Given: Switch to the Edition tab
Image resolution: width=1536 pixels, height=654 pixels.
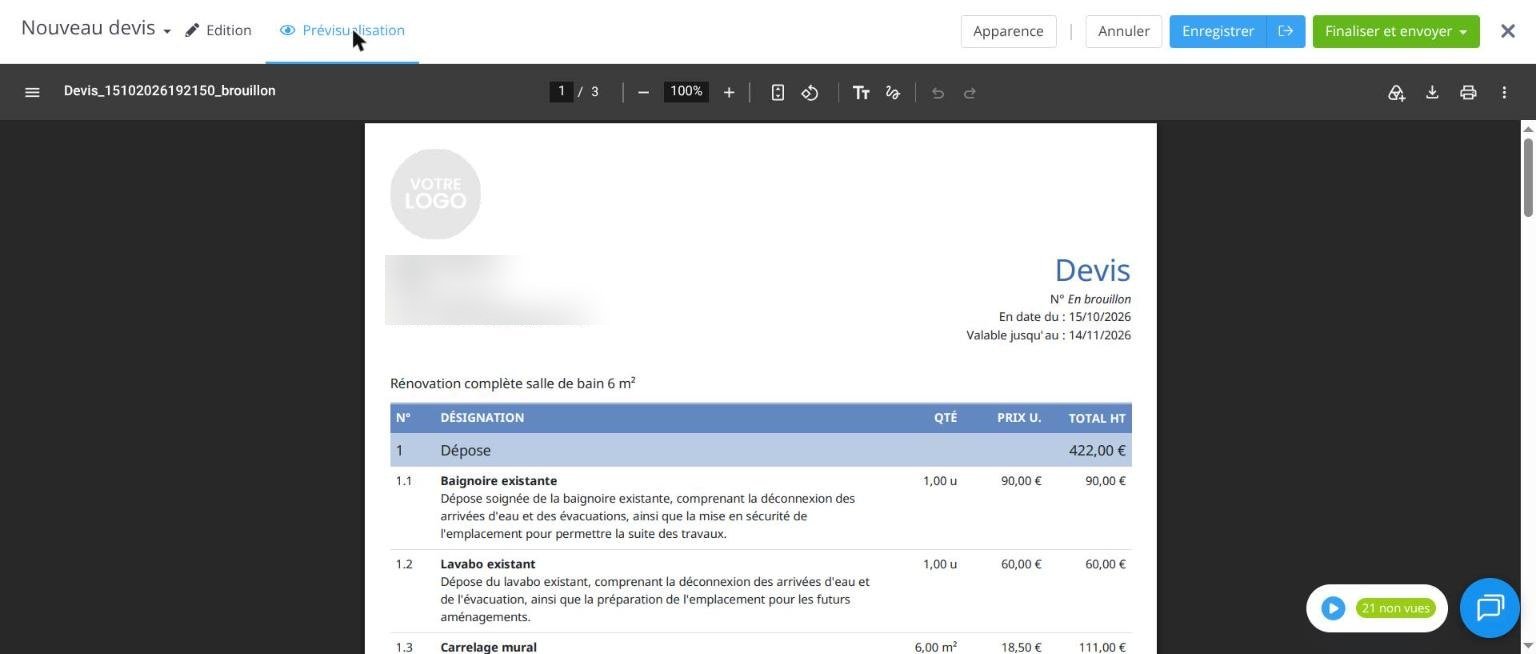Looking at the screenshot, I should [218, 30].
